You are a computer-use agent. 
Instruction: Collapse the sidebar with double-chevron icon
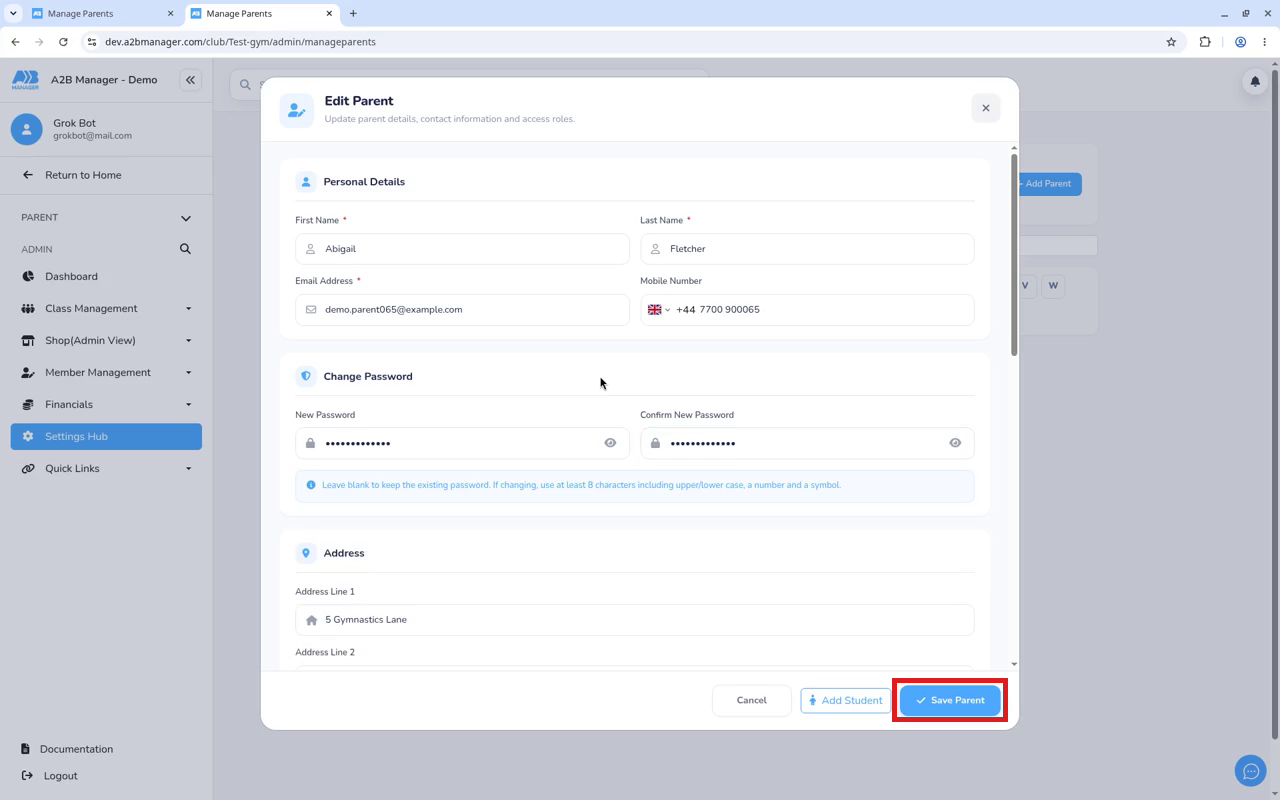[190, 80]
